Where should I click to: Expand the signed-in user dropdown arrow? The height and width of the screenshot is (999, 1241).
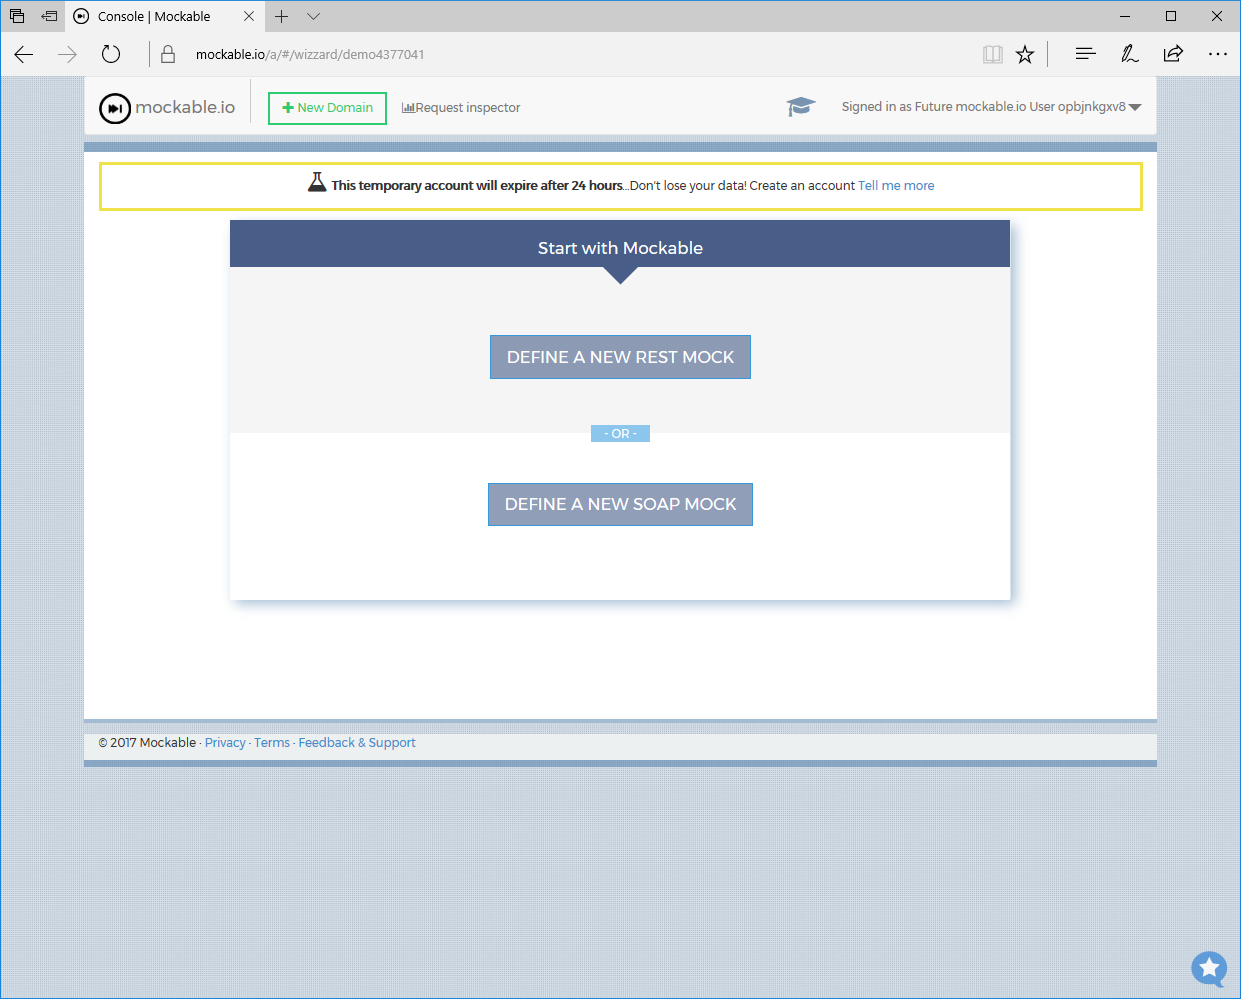coord(1135,108)
